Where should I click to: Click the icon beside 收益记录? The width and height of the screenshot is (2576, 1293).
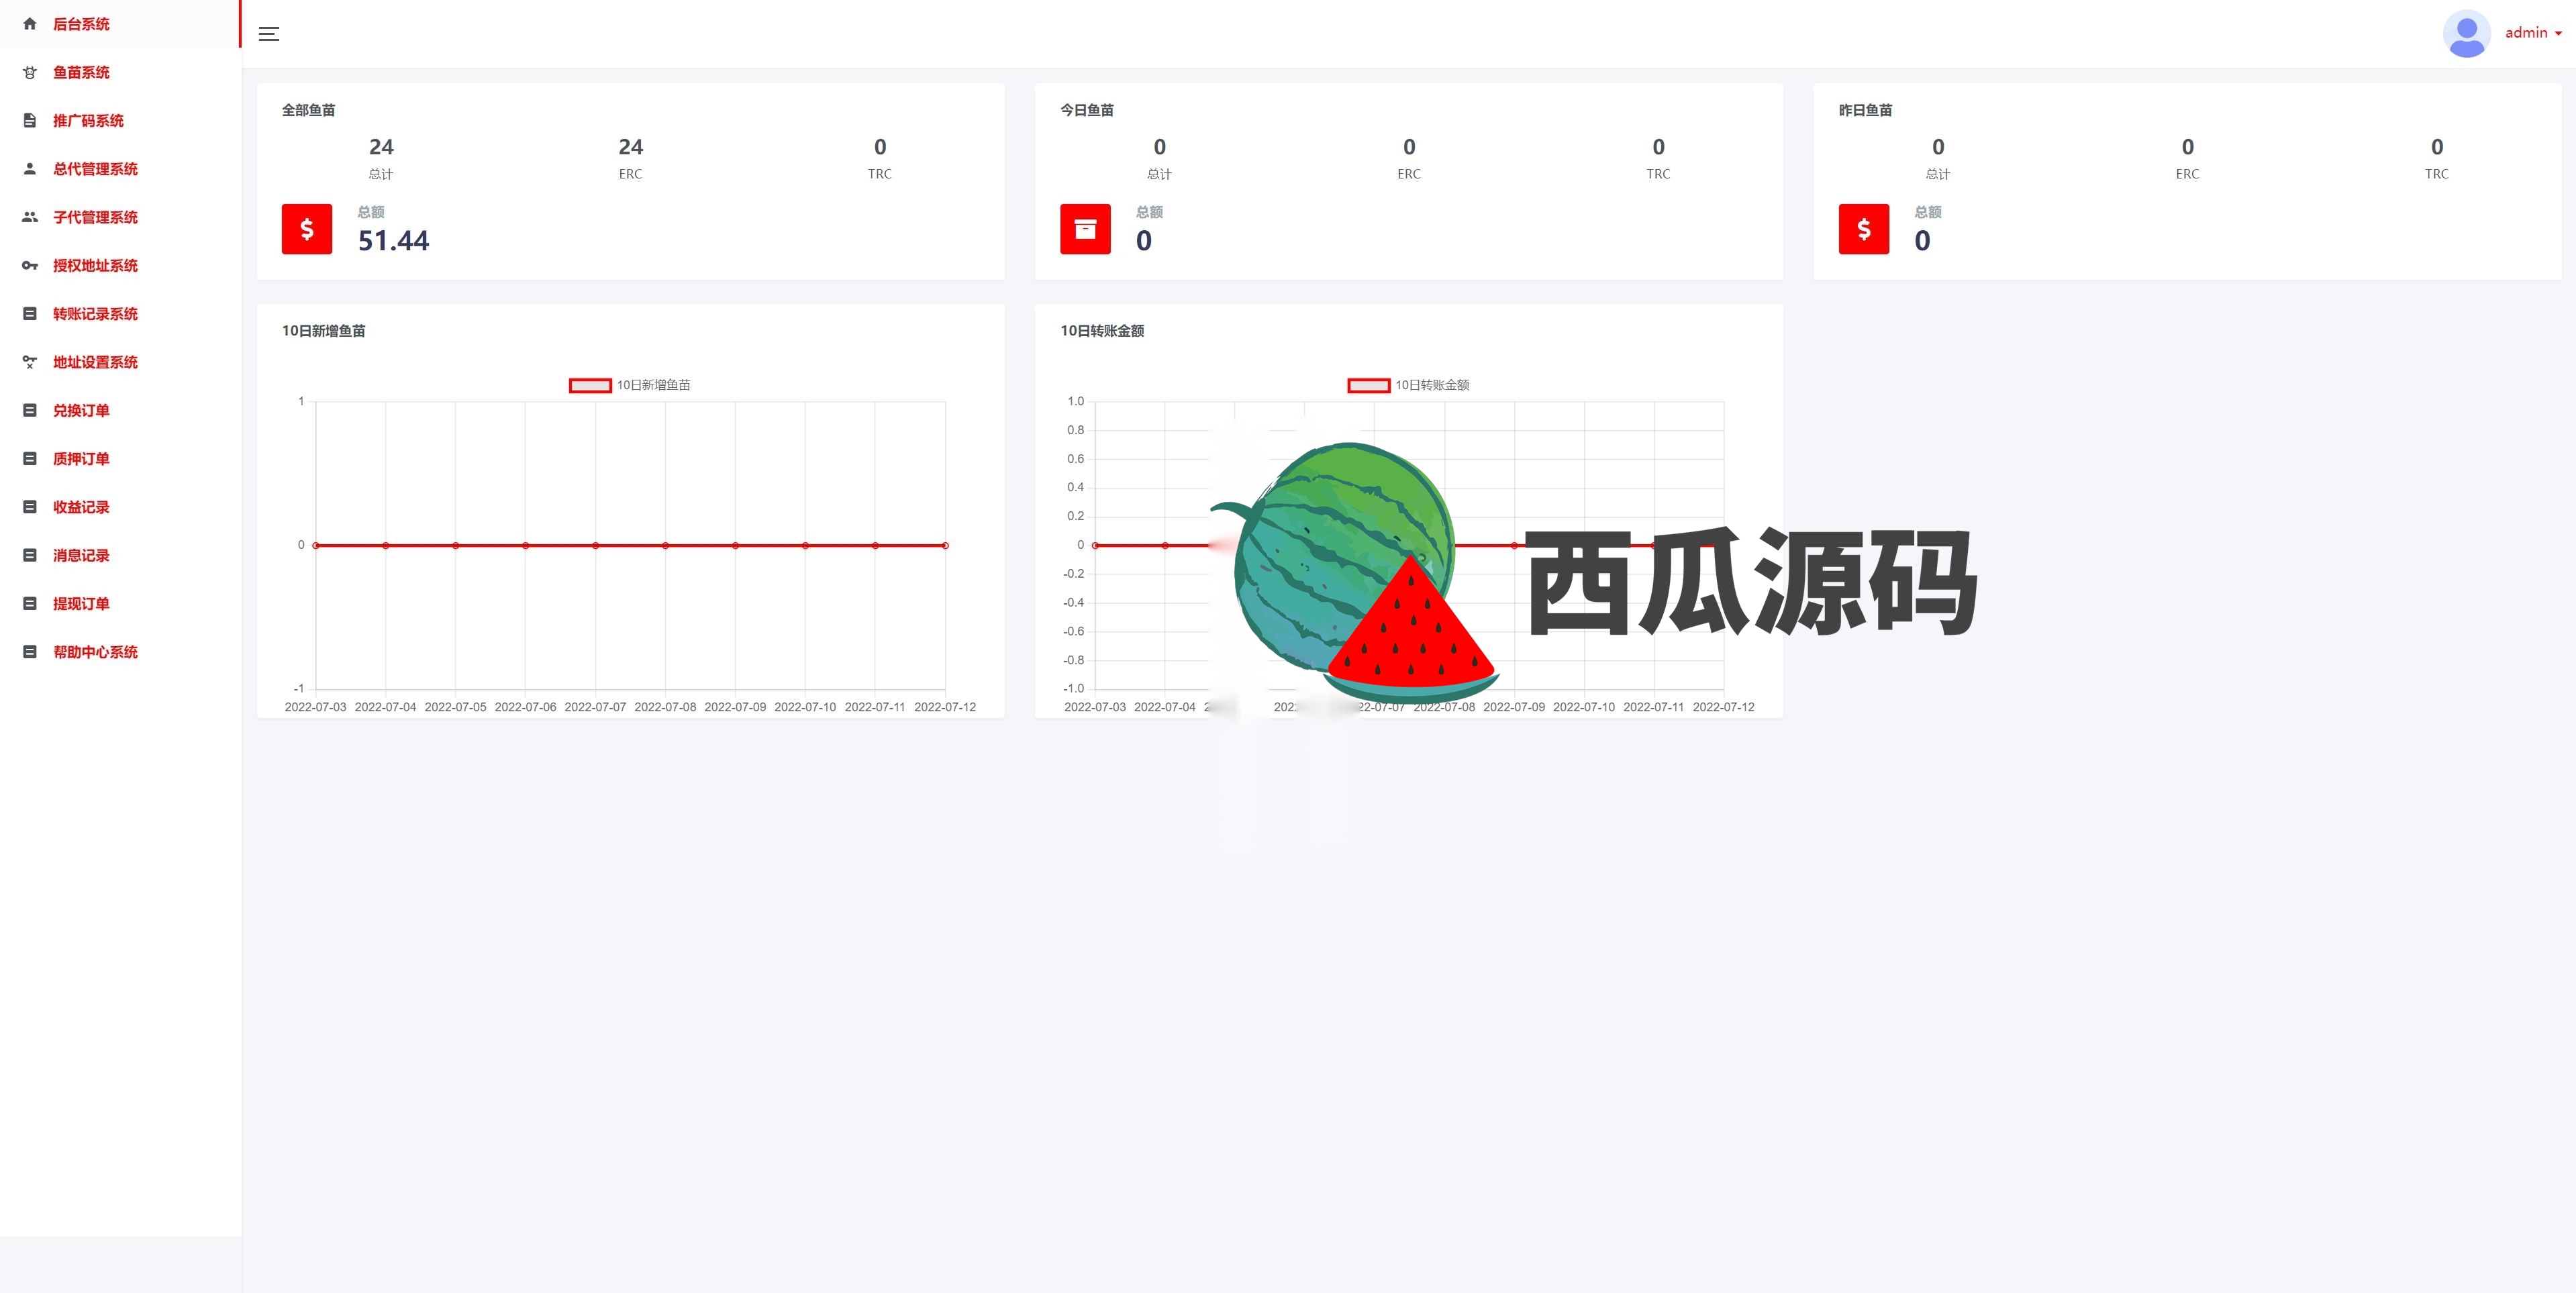point(30,507)
